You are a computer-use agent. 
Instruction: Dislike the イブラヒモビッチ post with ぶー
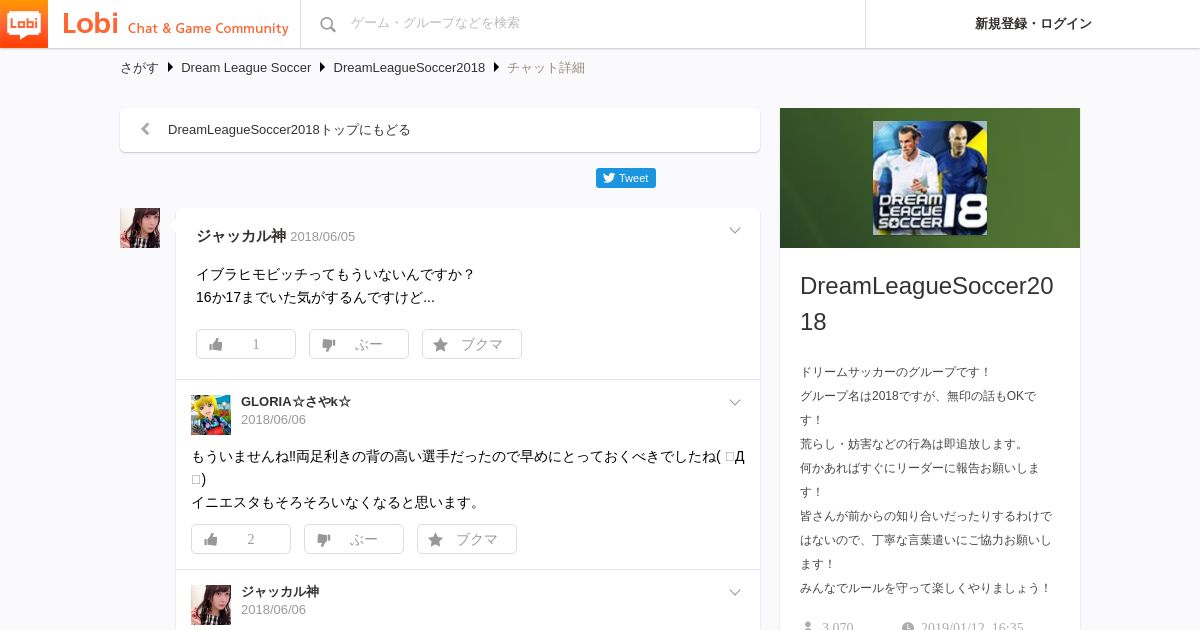pos(359,344)
